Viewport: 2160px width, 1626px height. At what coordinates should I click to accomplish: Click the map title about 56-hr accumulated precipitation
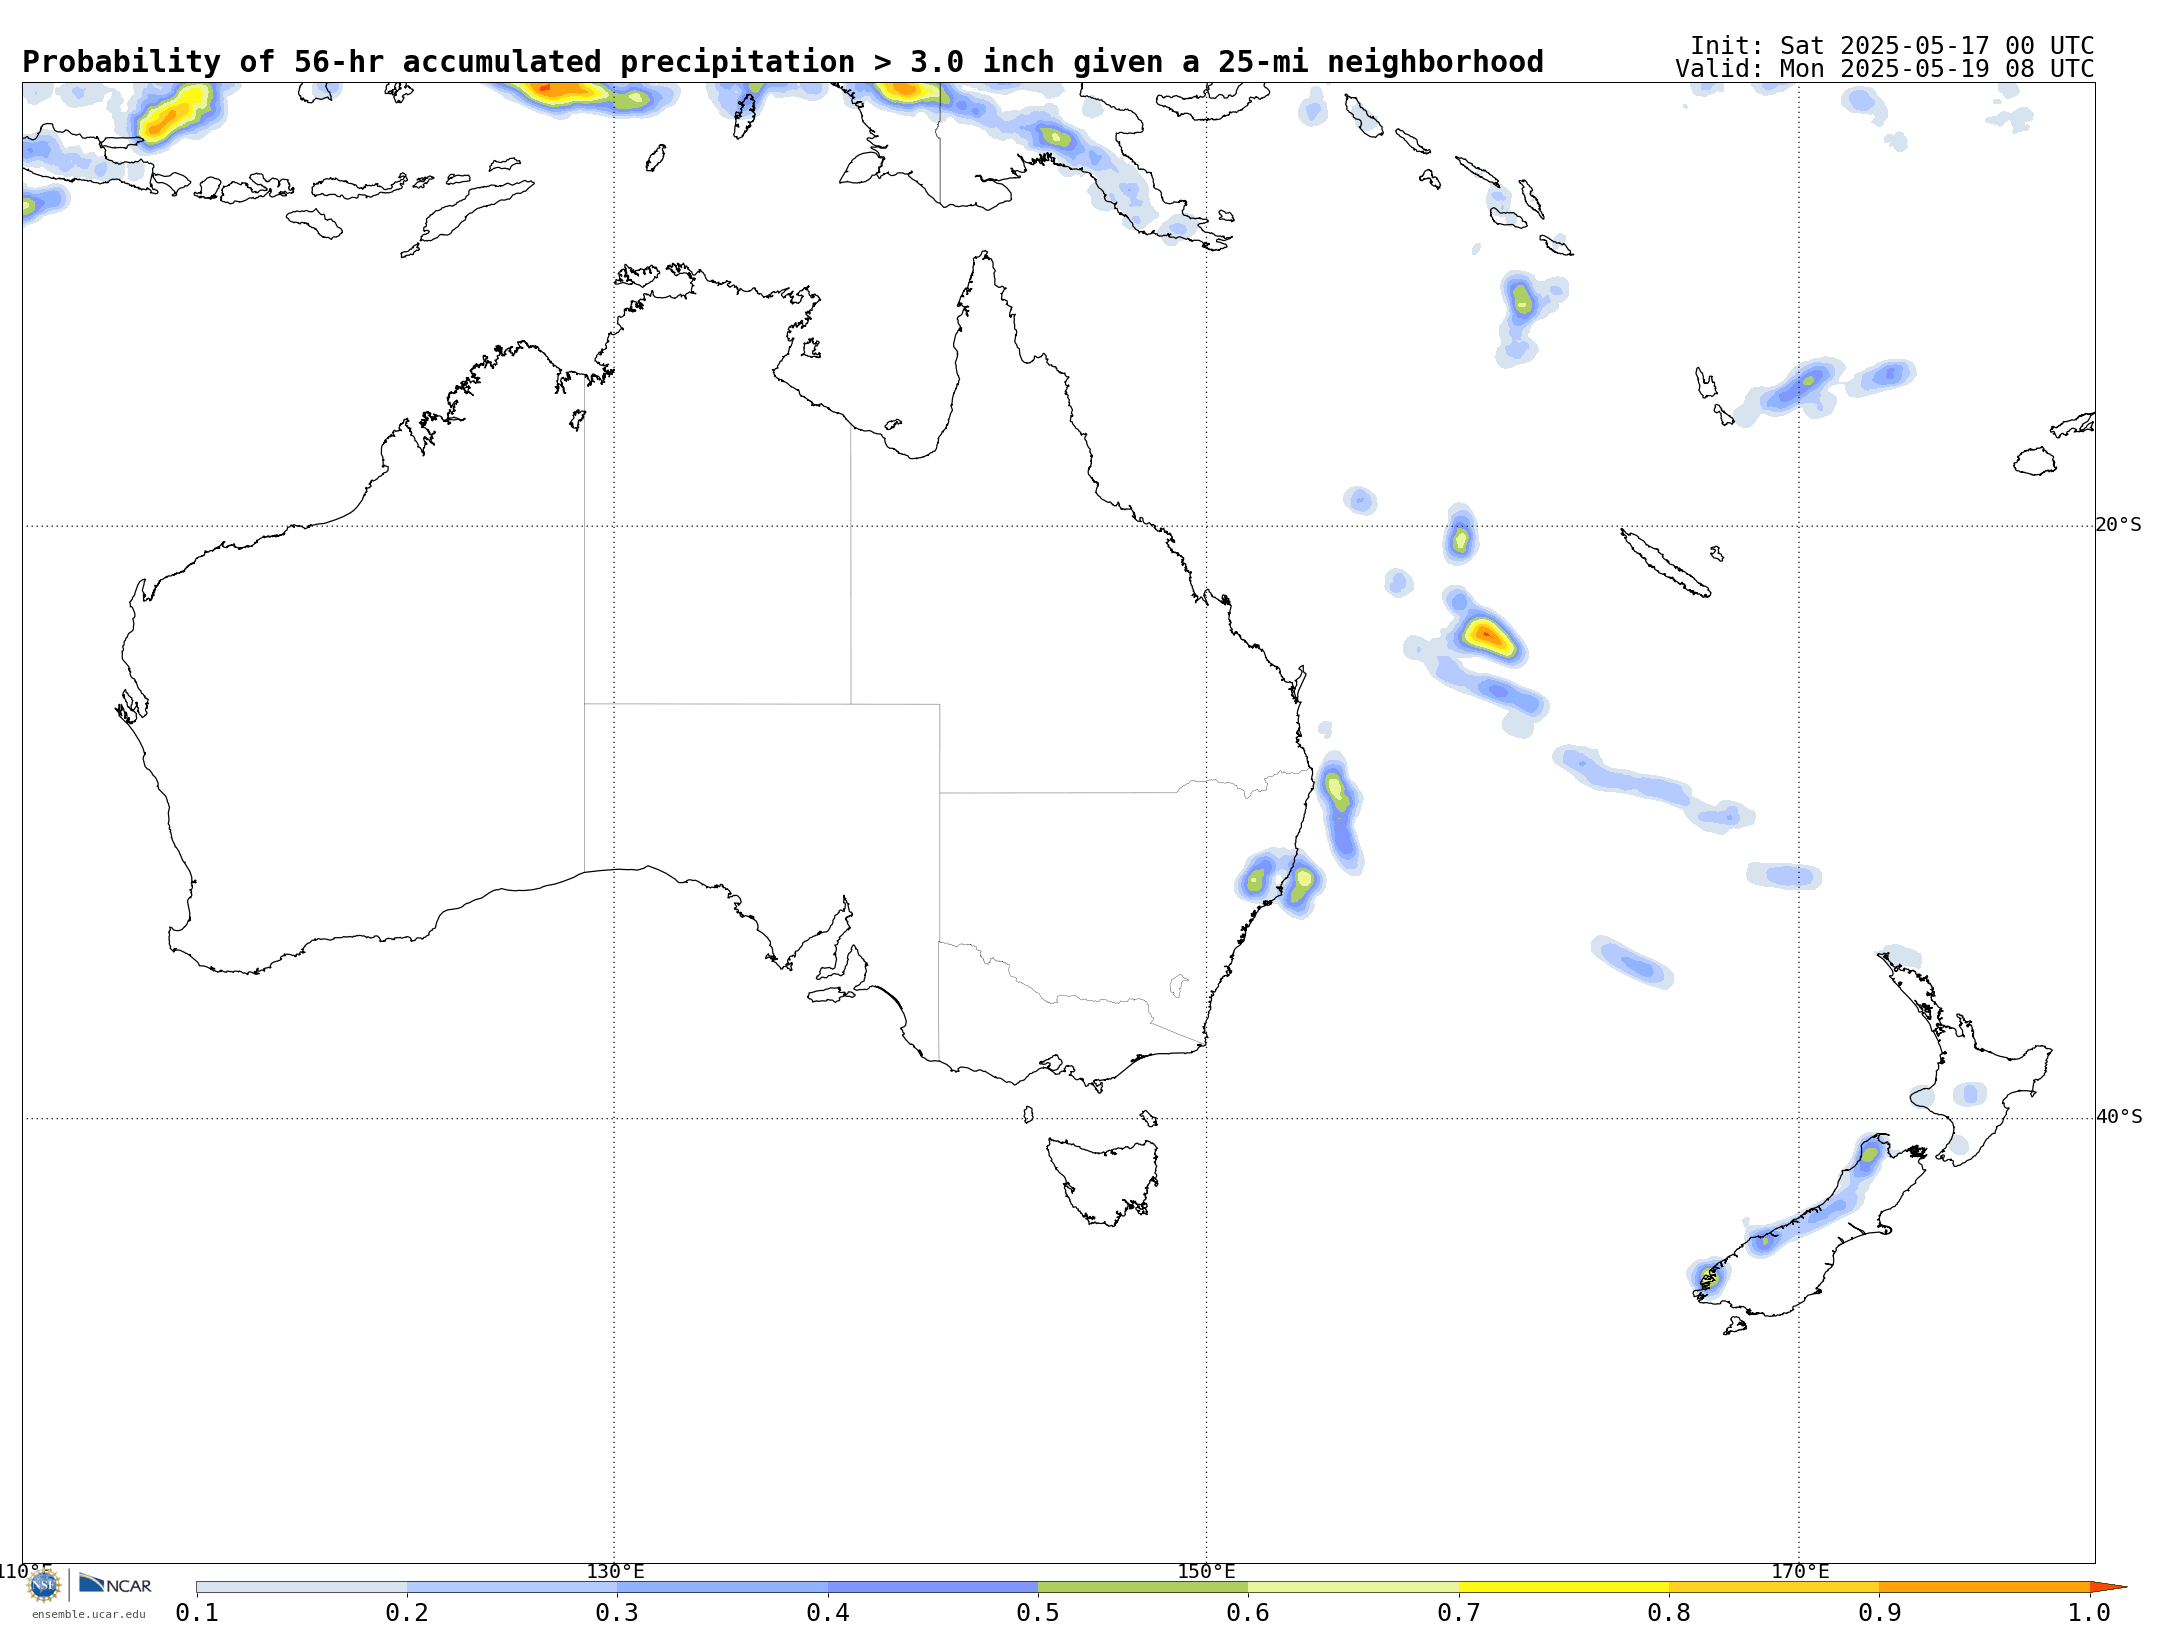coord(783,62)
